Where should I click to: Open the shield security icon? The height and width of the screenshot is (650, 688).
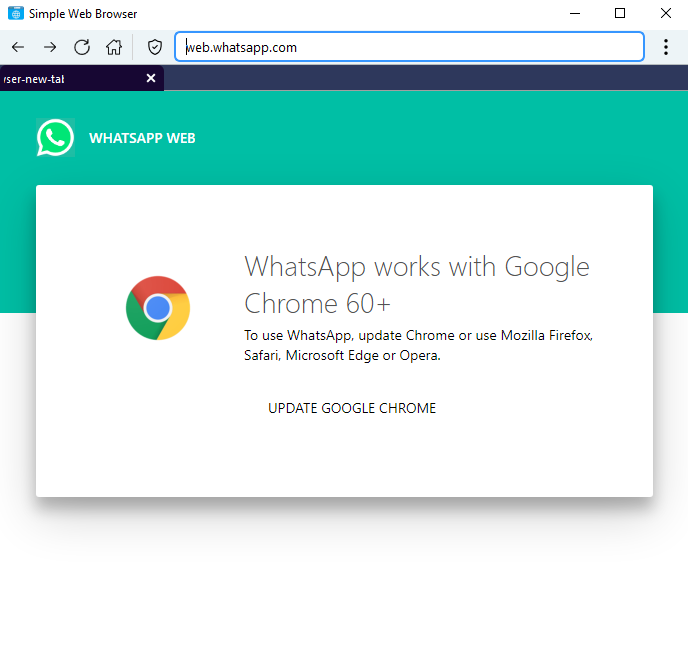pos(154,47)
